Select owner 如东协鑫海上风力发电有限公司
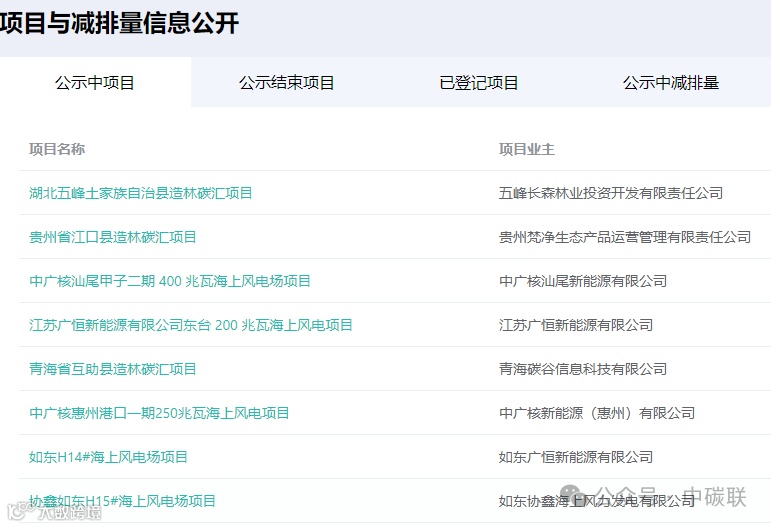 [x=597, y=501]
